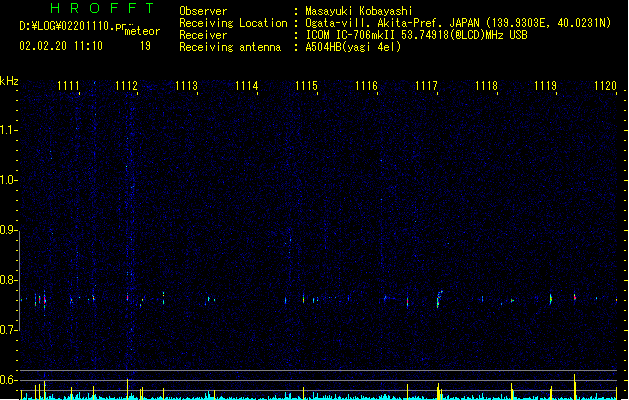Screen dimensions: 629x400
Task: Click the 0.6 kHz frequency label
Action: (8, 380)
